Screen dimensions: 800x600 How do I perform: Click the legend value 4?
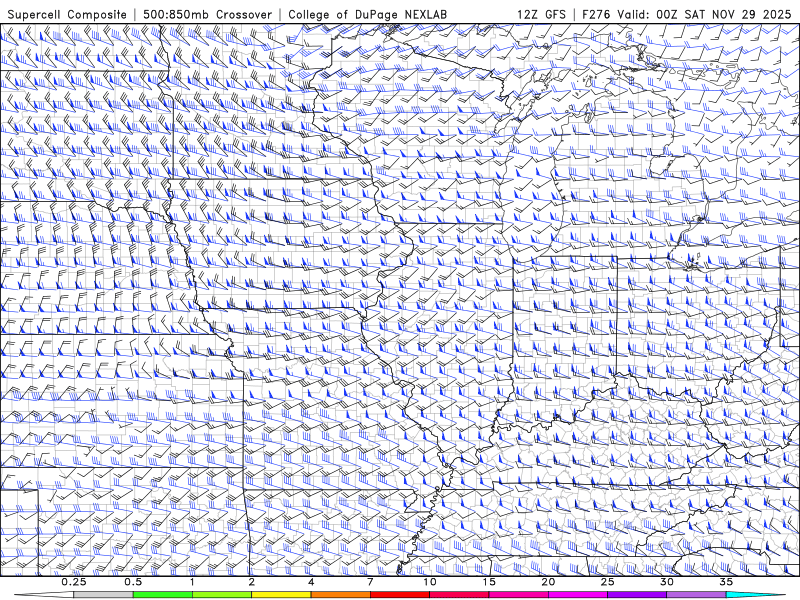(311, 582)
